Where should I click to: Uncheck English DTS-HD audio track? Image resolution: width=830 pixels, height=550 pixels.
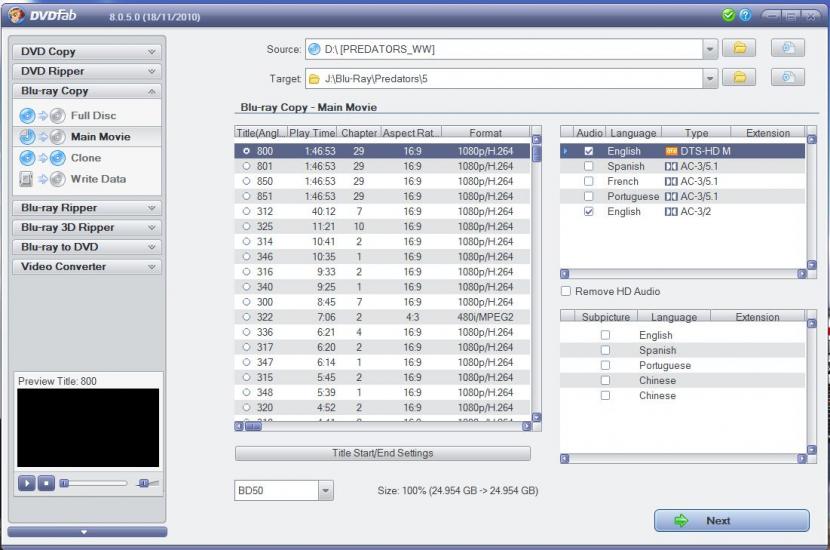coord(589,151)
